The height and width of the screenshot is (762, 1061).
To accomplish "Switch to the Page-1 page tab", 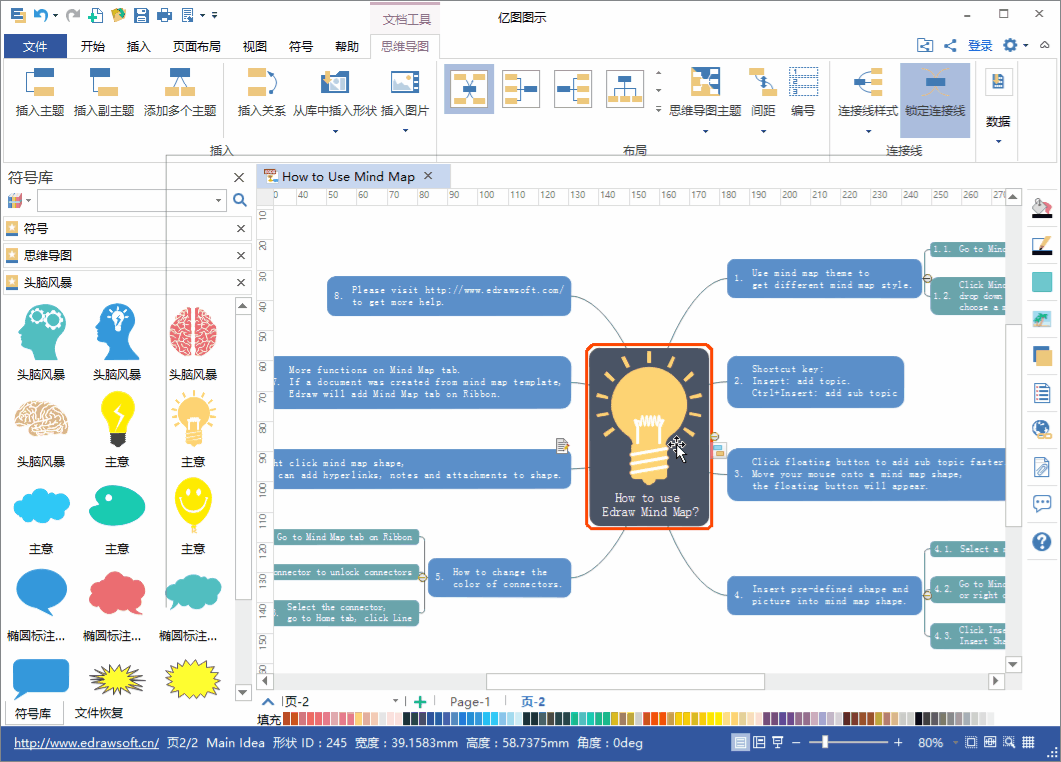I will [470, 702].
